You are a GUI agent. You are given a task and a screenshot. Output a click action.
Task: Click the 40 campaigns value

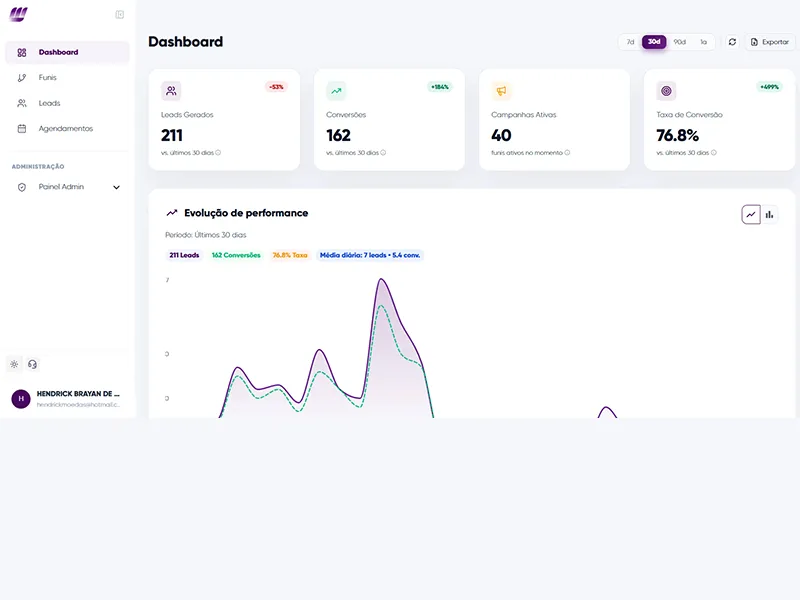tap(501, 135)
